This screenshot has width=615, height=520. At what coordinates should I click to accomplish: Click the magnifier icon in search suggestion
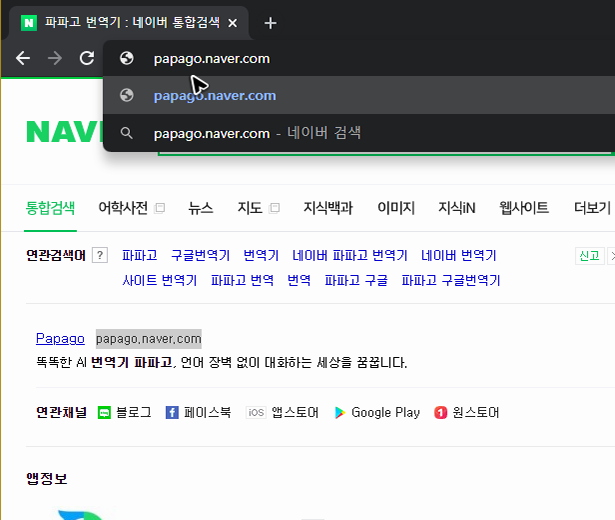coord(126,133)
